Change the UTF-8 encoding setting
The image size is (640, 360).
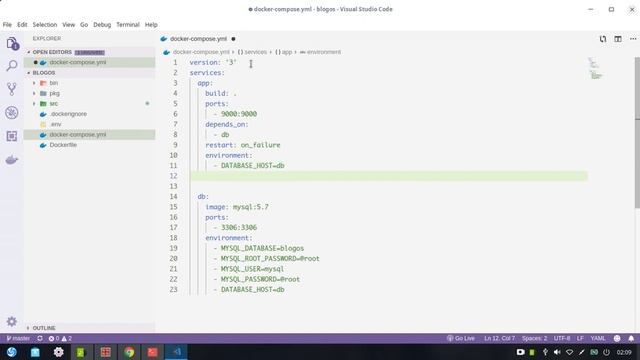pyautogui.click(x=562, y=338)
